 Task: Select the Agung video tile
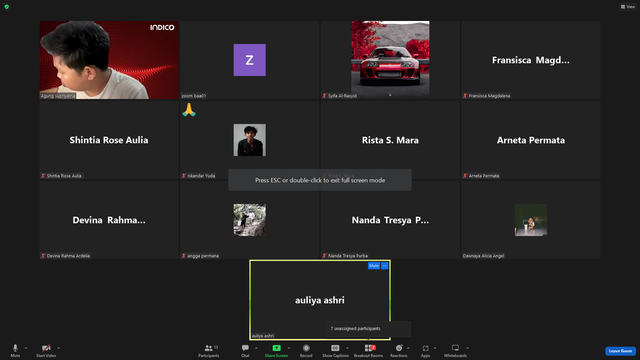pos(109,60)
